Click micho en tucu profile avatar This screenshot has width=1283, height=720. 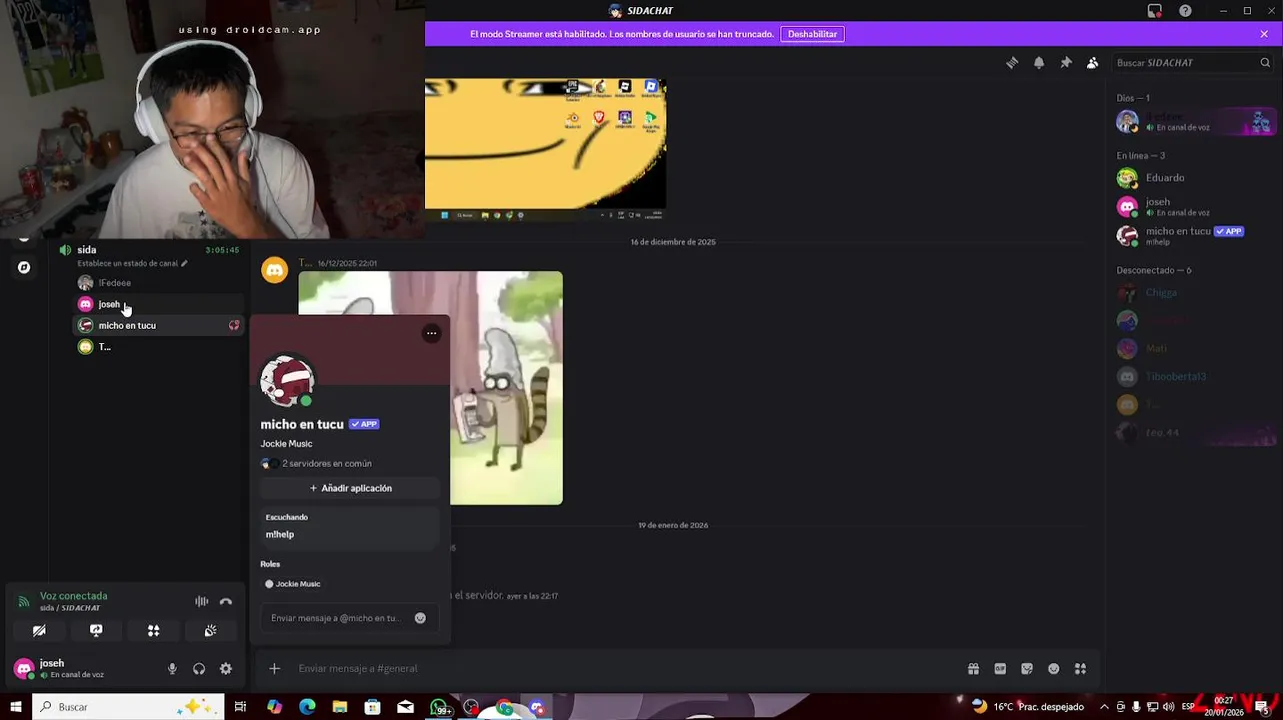(x=287, y=381)
